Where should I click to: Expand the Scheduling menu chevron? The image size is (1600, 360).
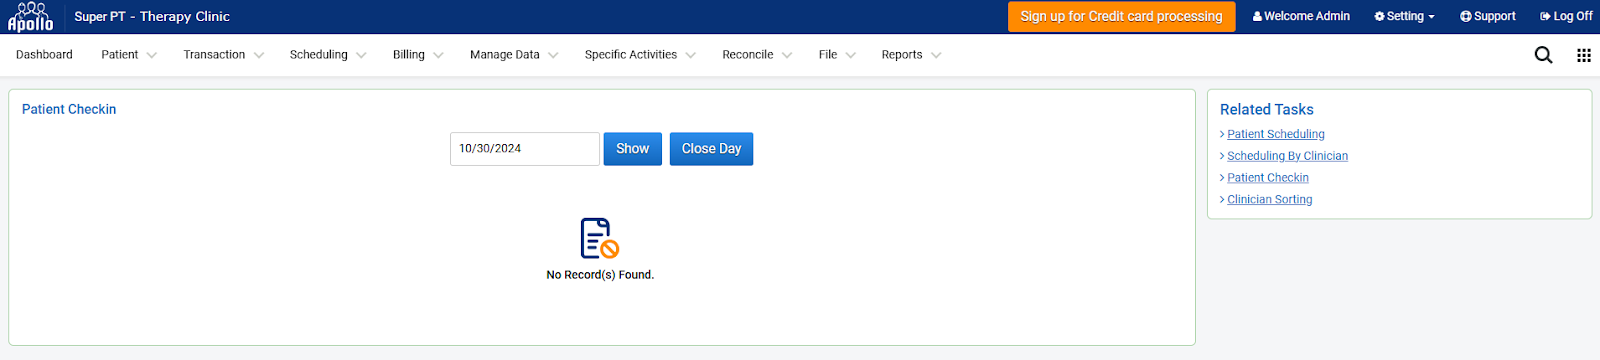click(x=361, y=55)
